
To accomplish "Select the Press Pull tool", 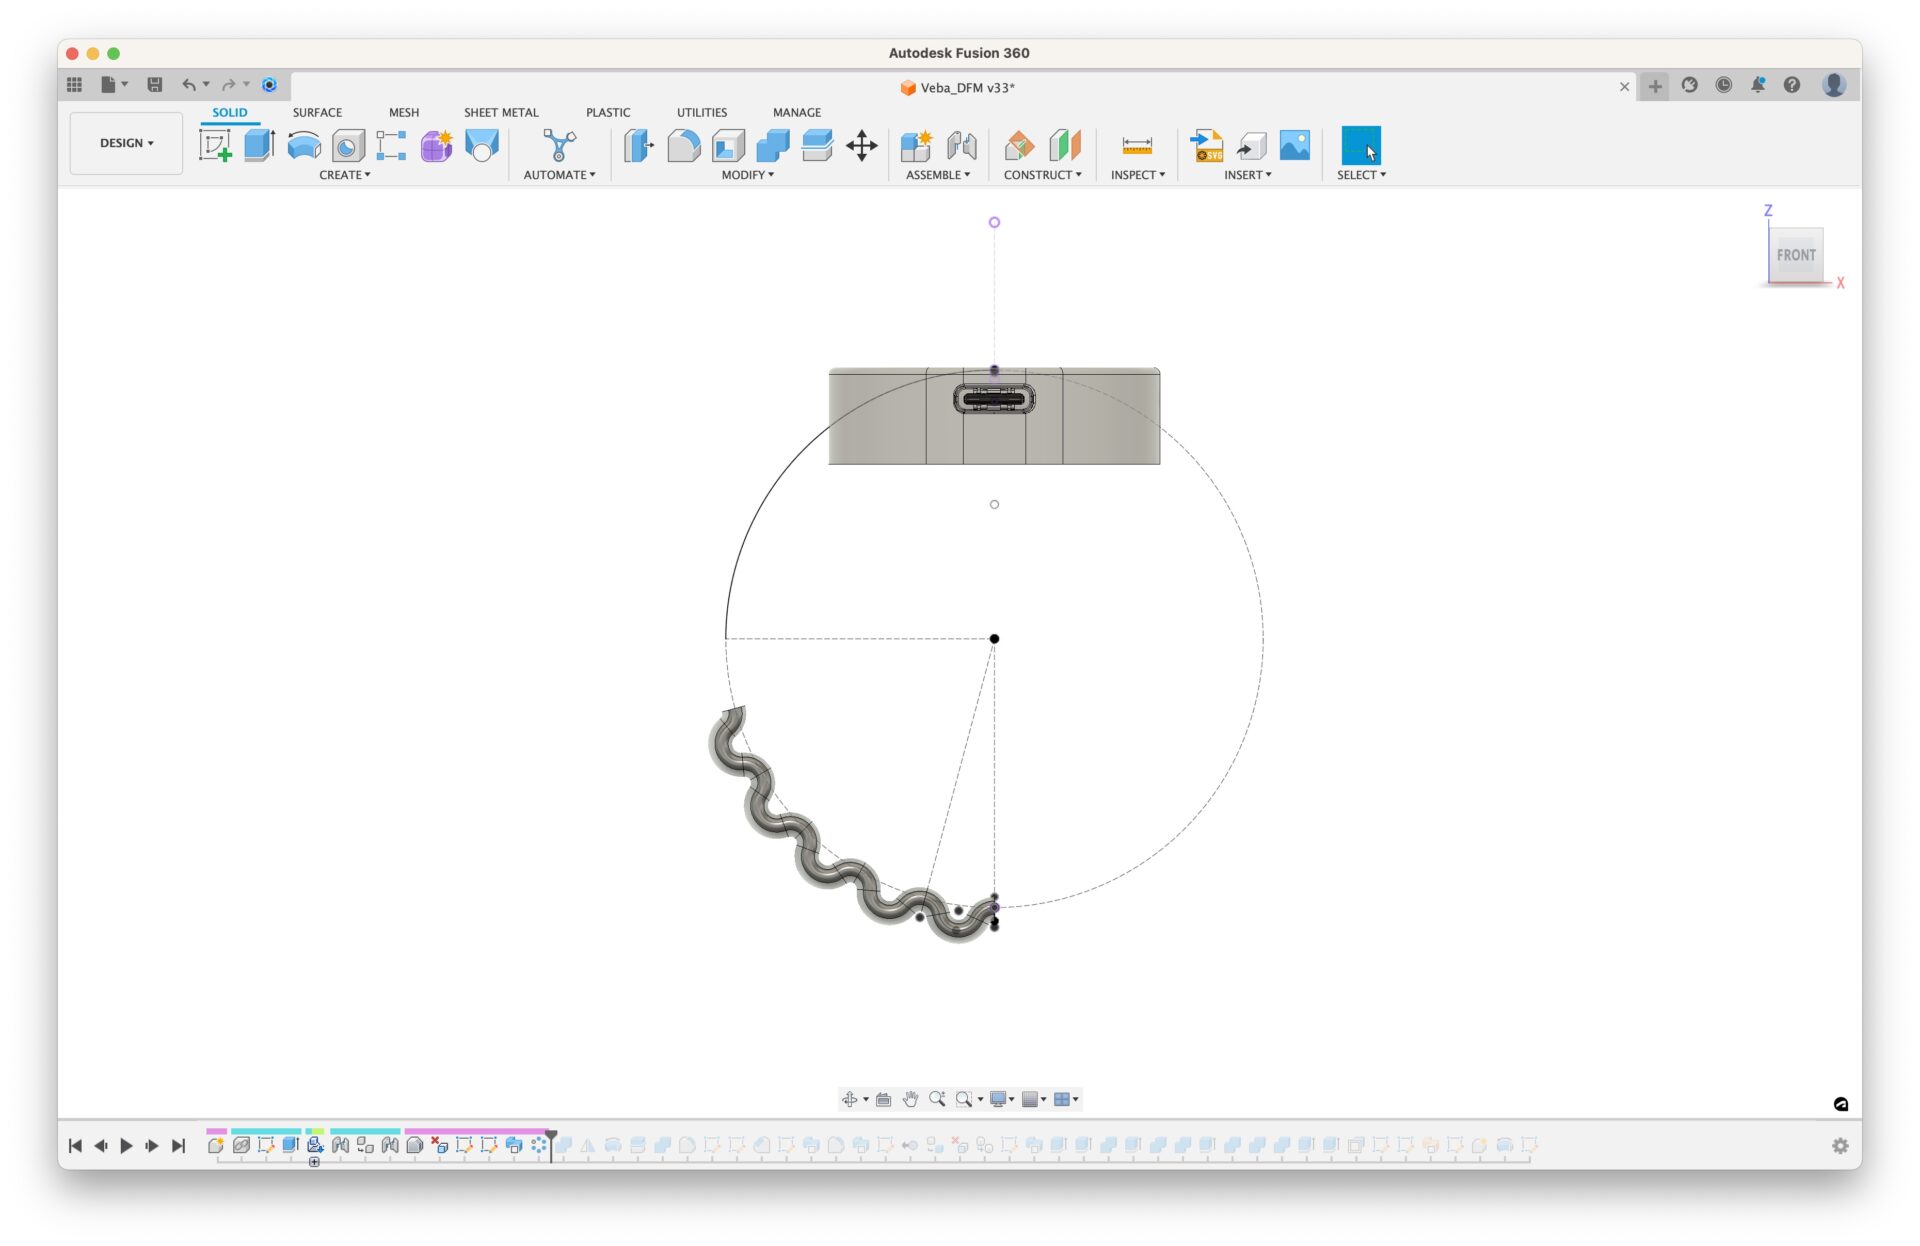I will point(637,145).
